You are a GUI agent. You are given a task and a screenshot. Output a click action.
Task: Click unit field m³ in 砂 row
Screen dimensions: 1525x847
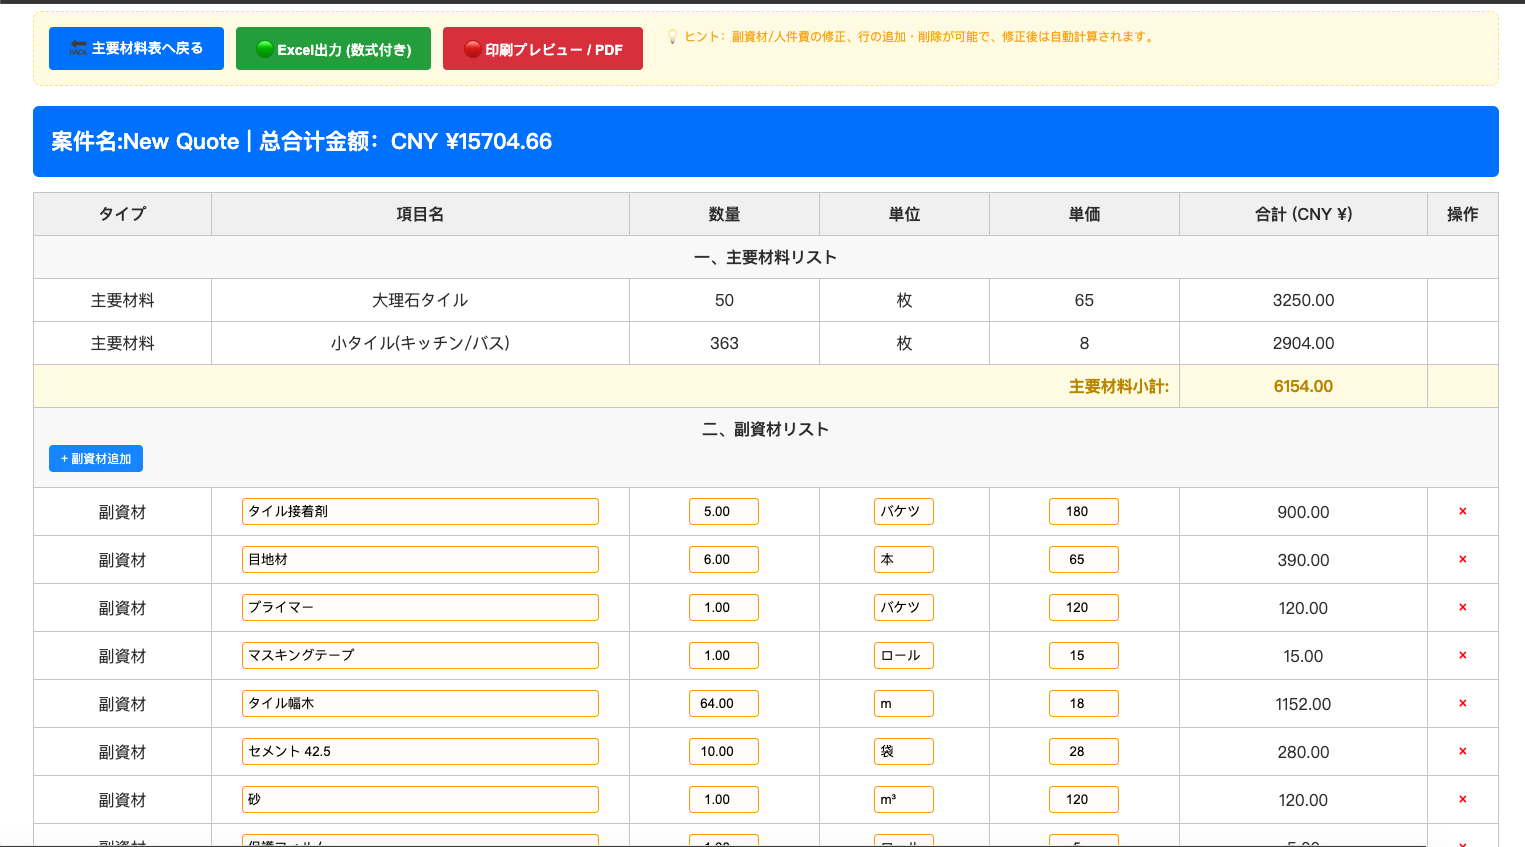(904, 799)
